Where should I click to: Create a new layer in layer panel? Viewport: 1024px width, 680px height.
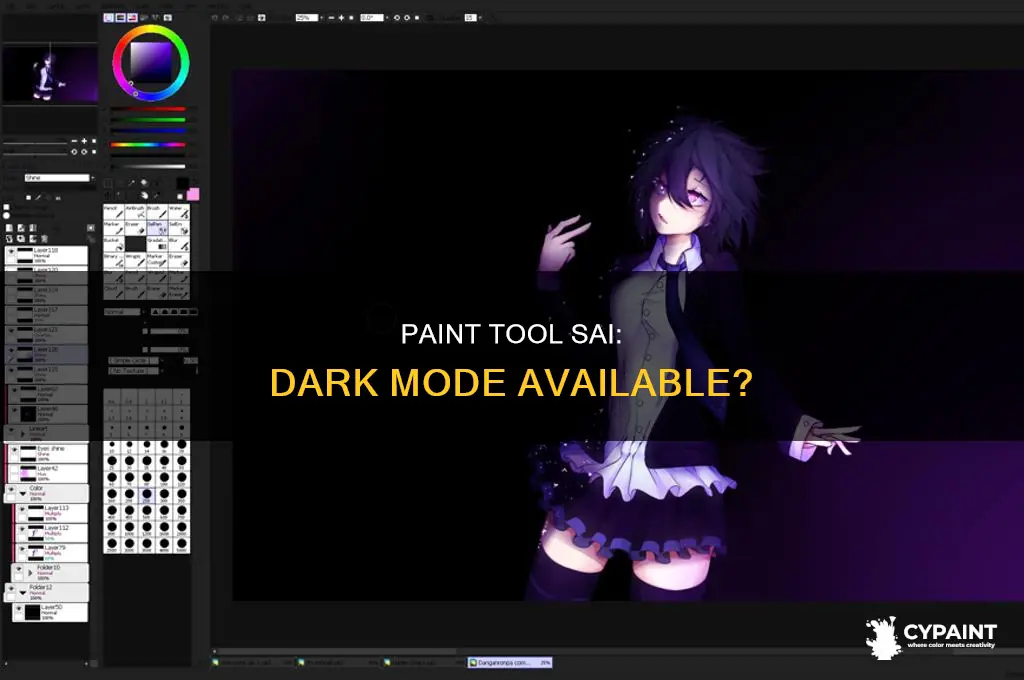(x=10, y=228)
